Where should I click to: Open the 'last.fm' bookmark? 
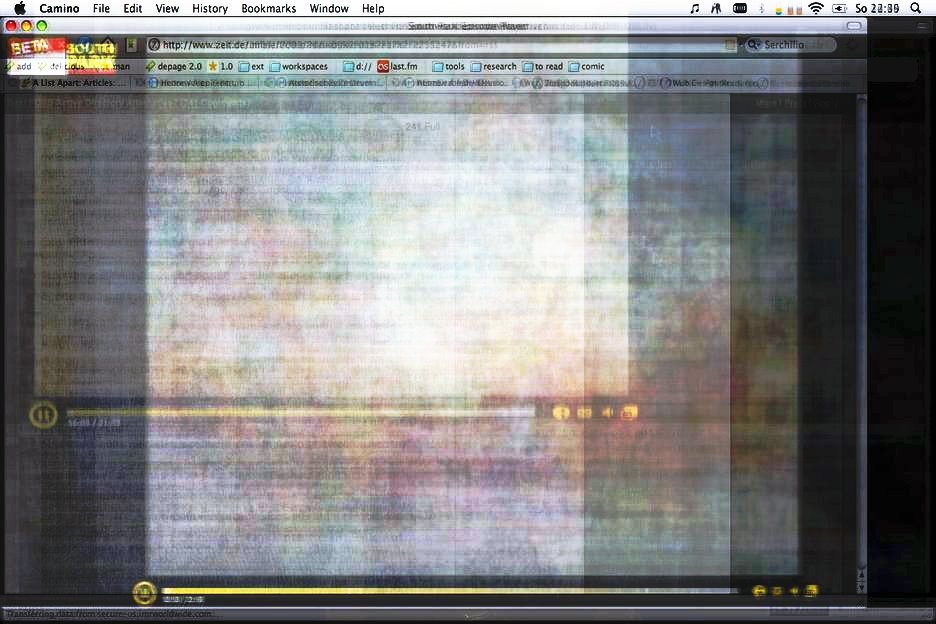(x=398, y=66)
